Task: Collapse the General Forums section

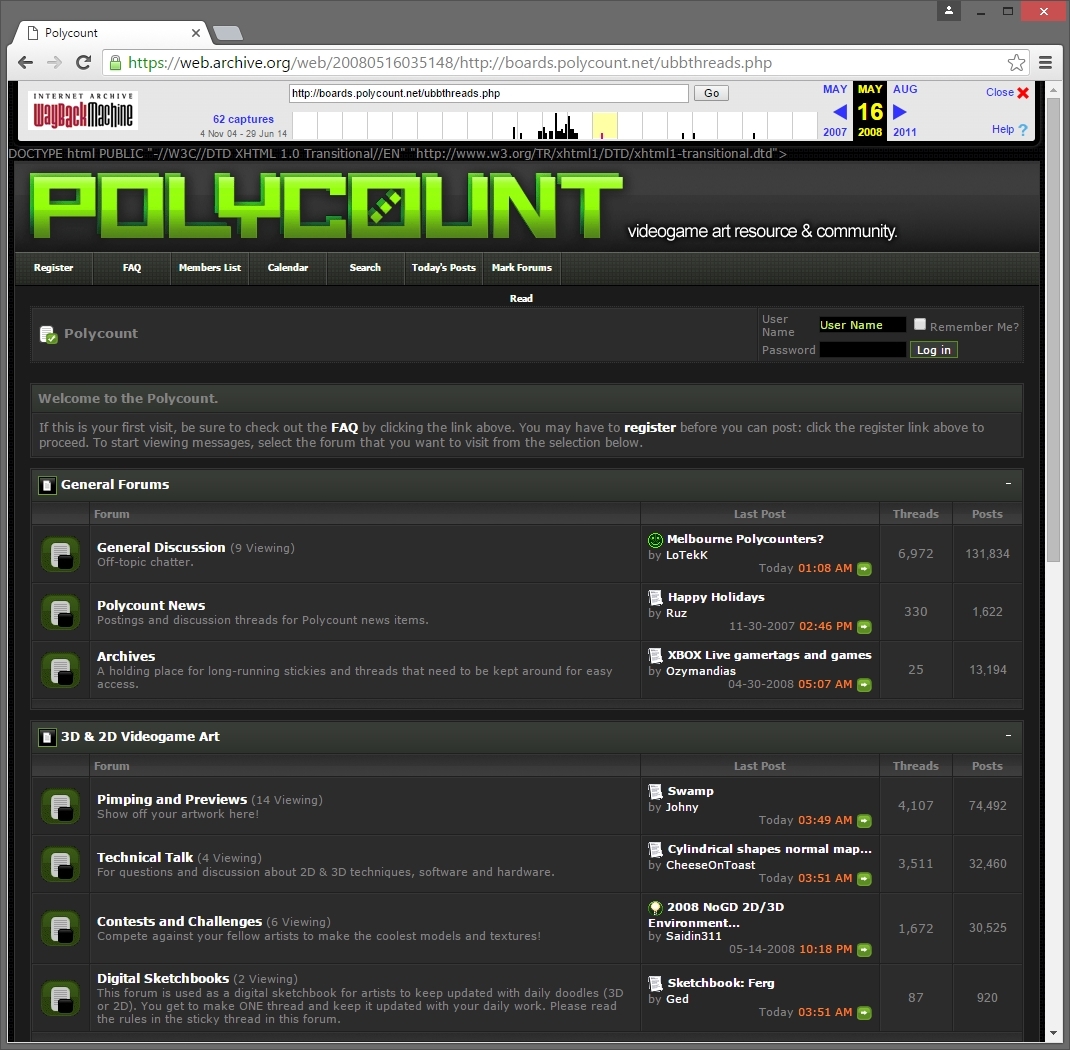Action: pos(1008,484)
